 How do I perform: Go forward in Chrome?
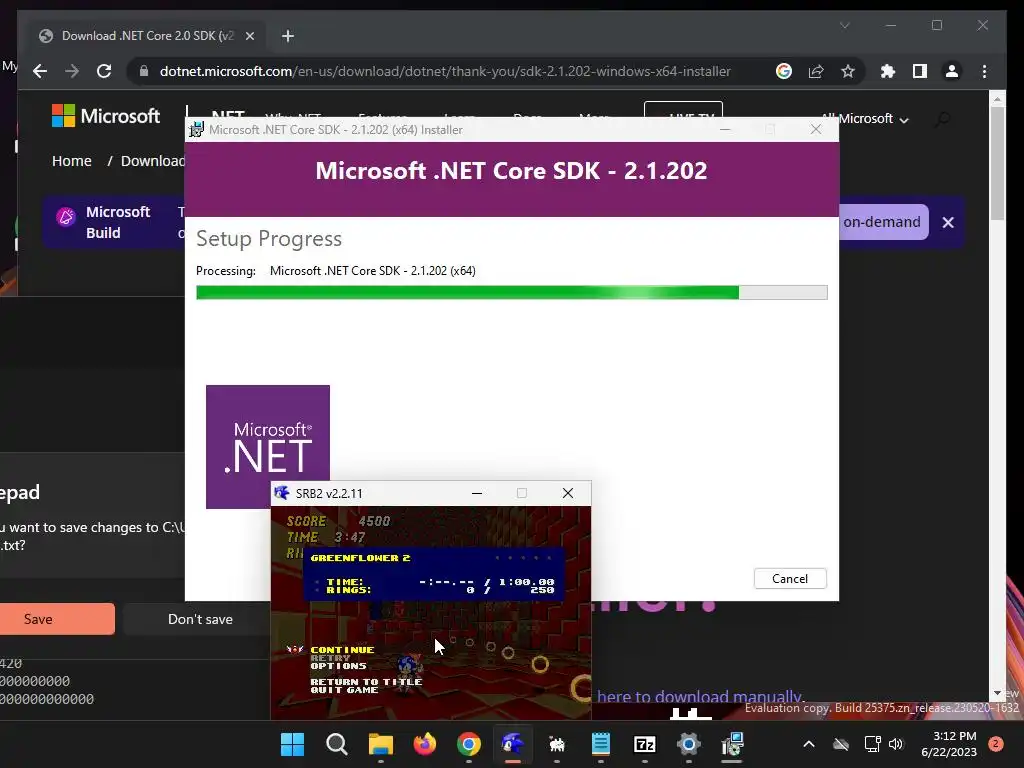(72, 71)
